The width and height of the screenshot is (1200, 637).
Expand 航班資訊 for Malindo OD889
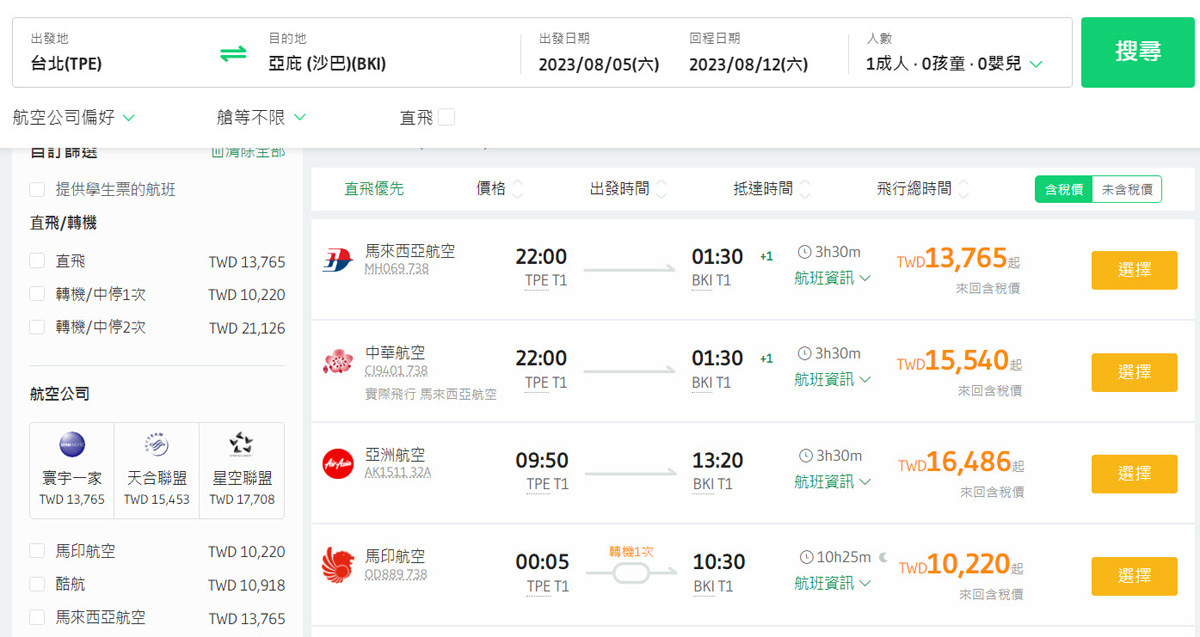(833, 582)
